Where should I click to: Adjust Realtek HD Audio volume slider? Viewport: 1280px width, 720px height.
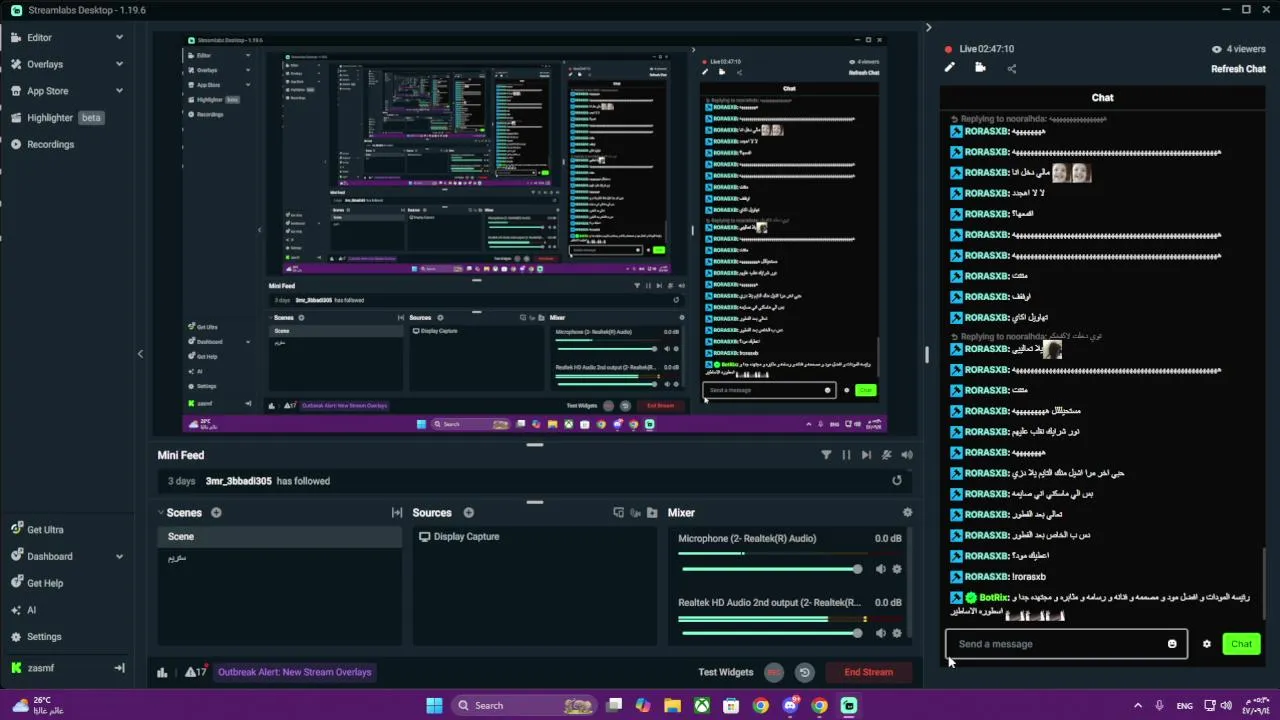pyautogui.click(x=771, y=633)
